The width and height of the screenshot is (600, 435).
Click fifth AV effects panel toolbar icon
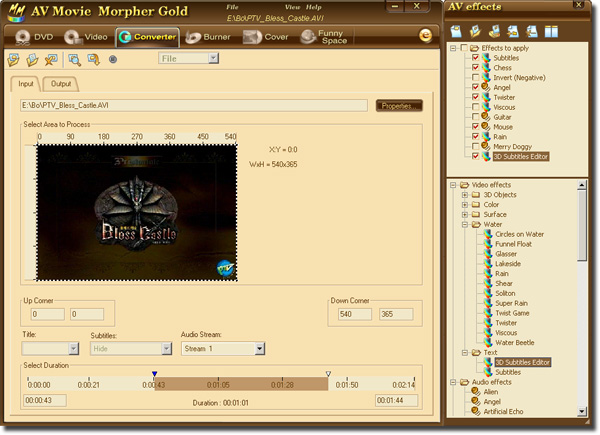pyautogui.click(x=532, y=31)
